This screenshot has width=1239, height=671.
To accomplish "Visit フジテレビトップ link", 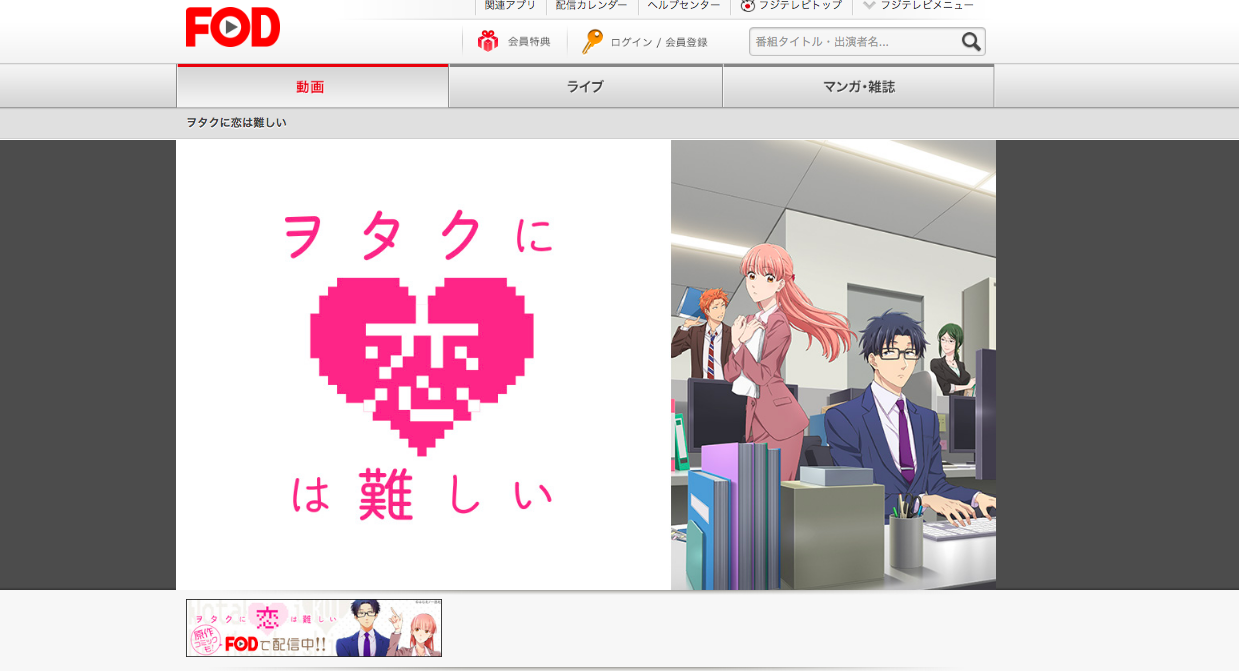I will 800,5.
